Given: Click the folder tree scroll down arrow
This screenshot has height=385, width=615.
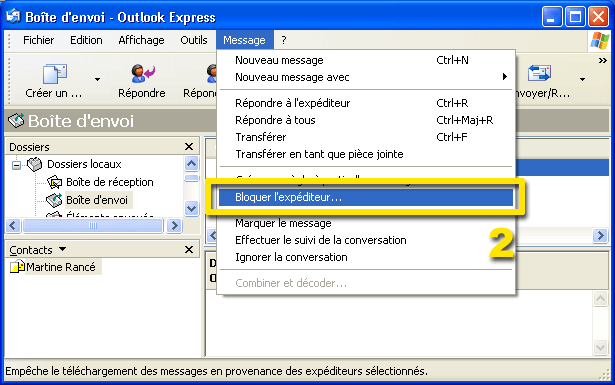Looking at the screenshot, I should point(191,208).
